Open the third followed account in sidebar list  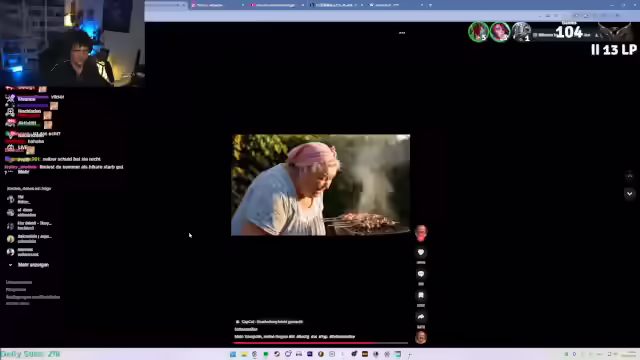(29, 225)
